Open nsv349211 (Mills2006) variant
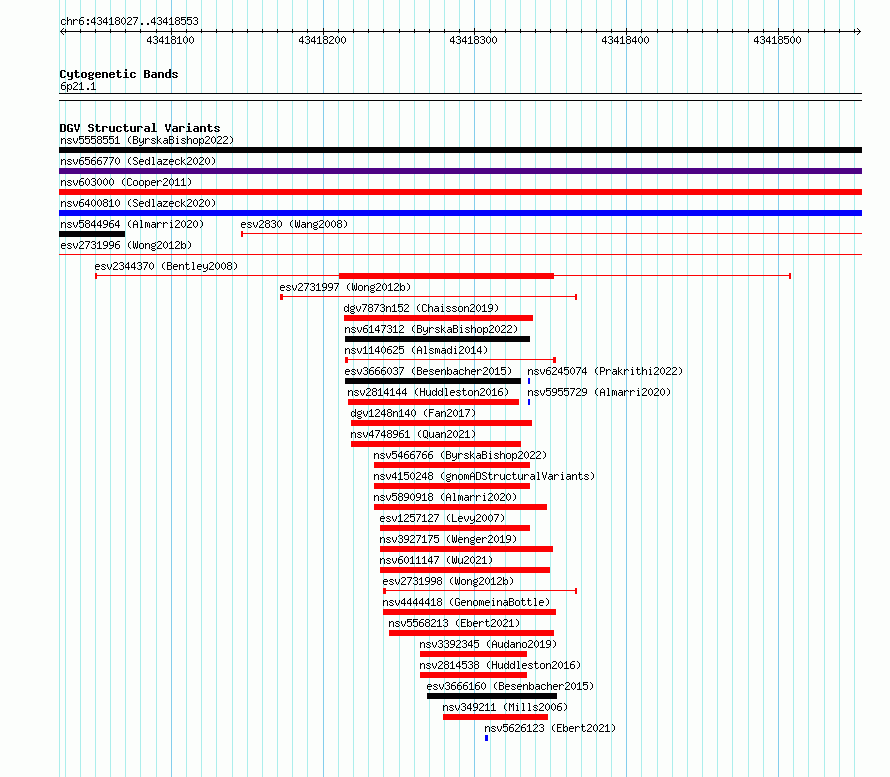 coord(505,707)
